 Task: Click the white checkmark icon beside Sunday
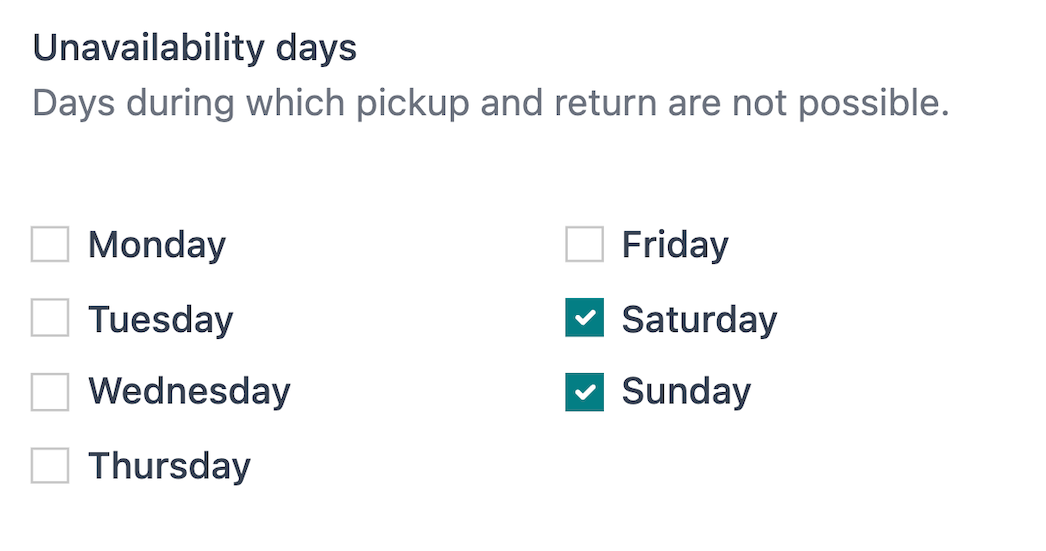(585, 393)
